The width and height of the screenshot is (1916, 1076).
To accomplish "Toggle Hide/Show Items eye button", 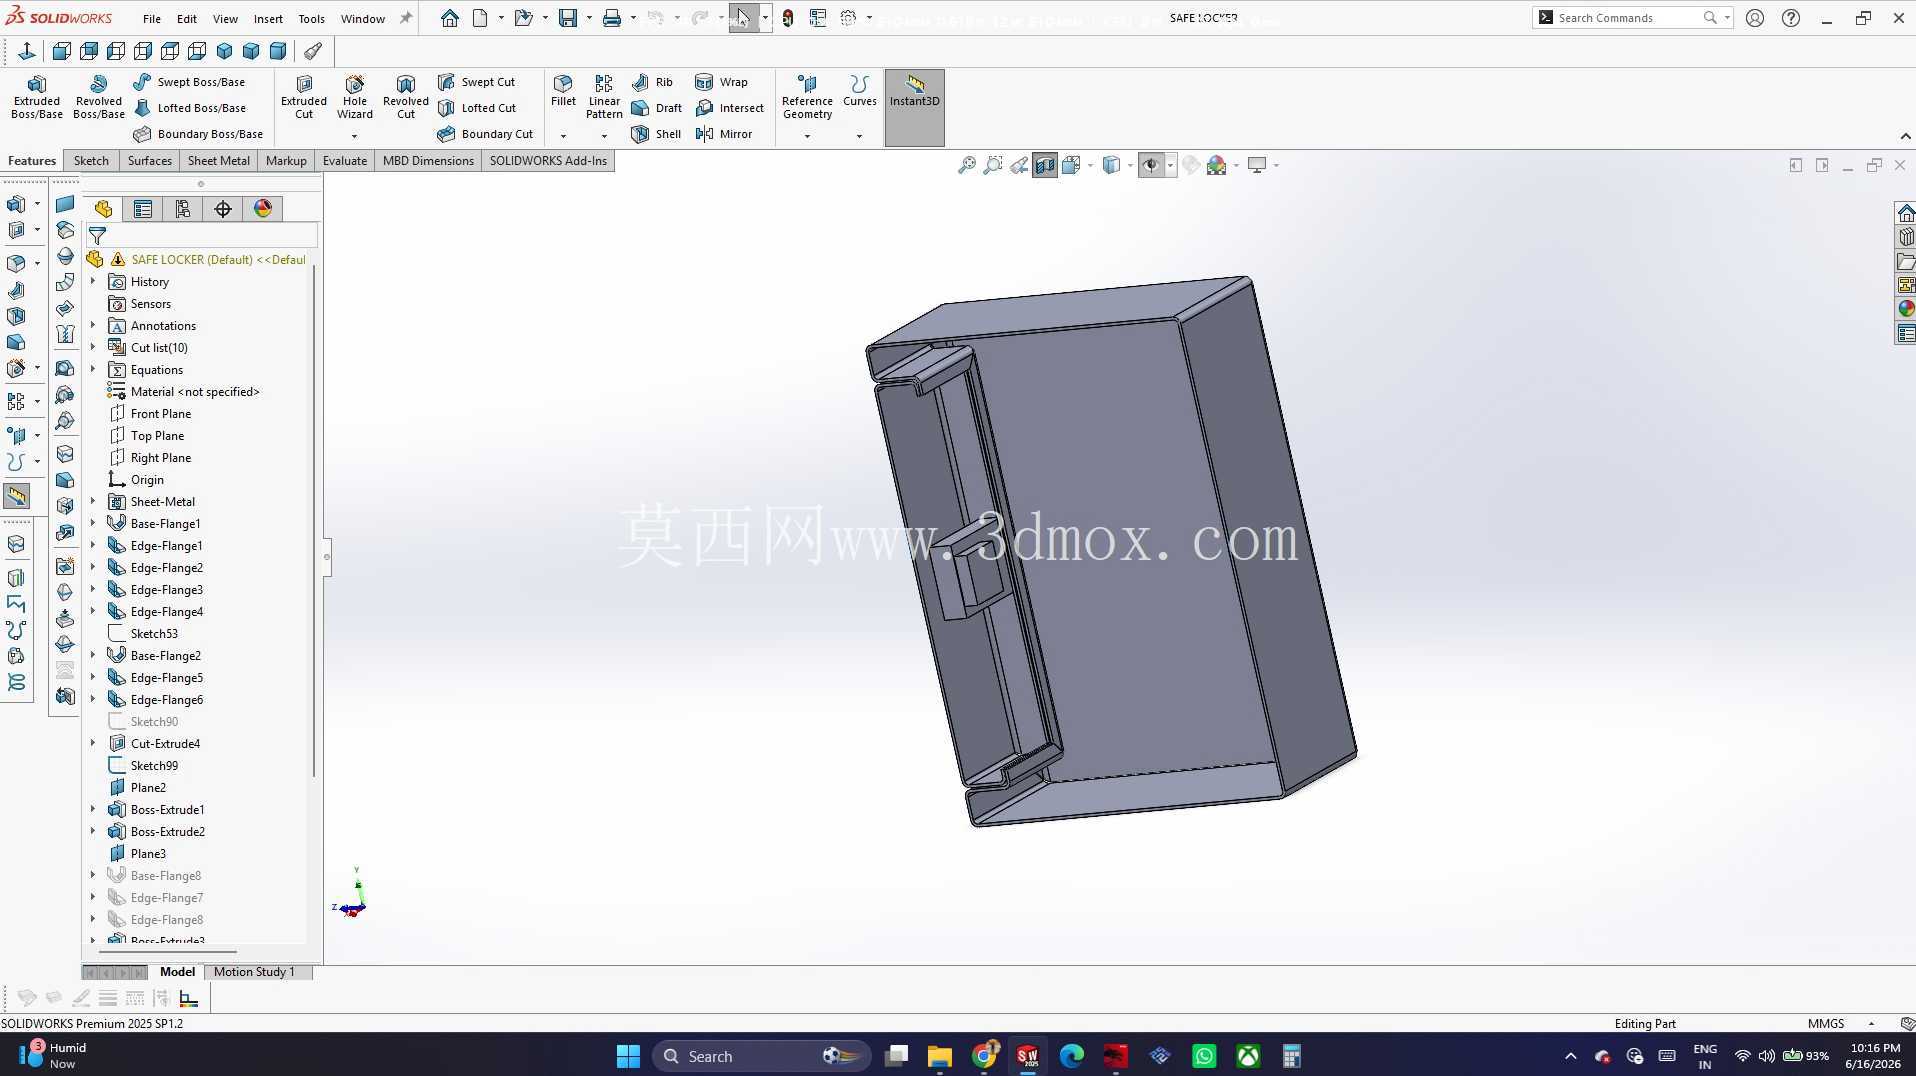I will (1151, 166).
